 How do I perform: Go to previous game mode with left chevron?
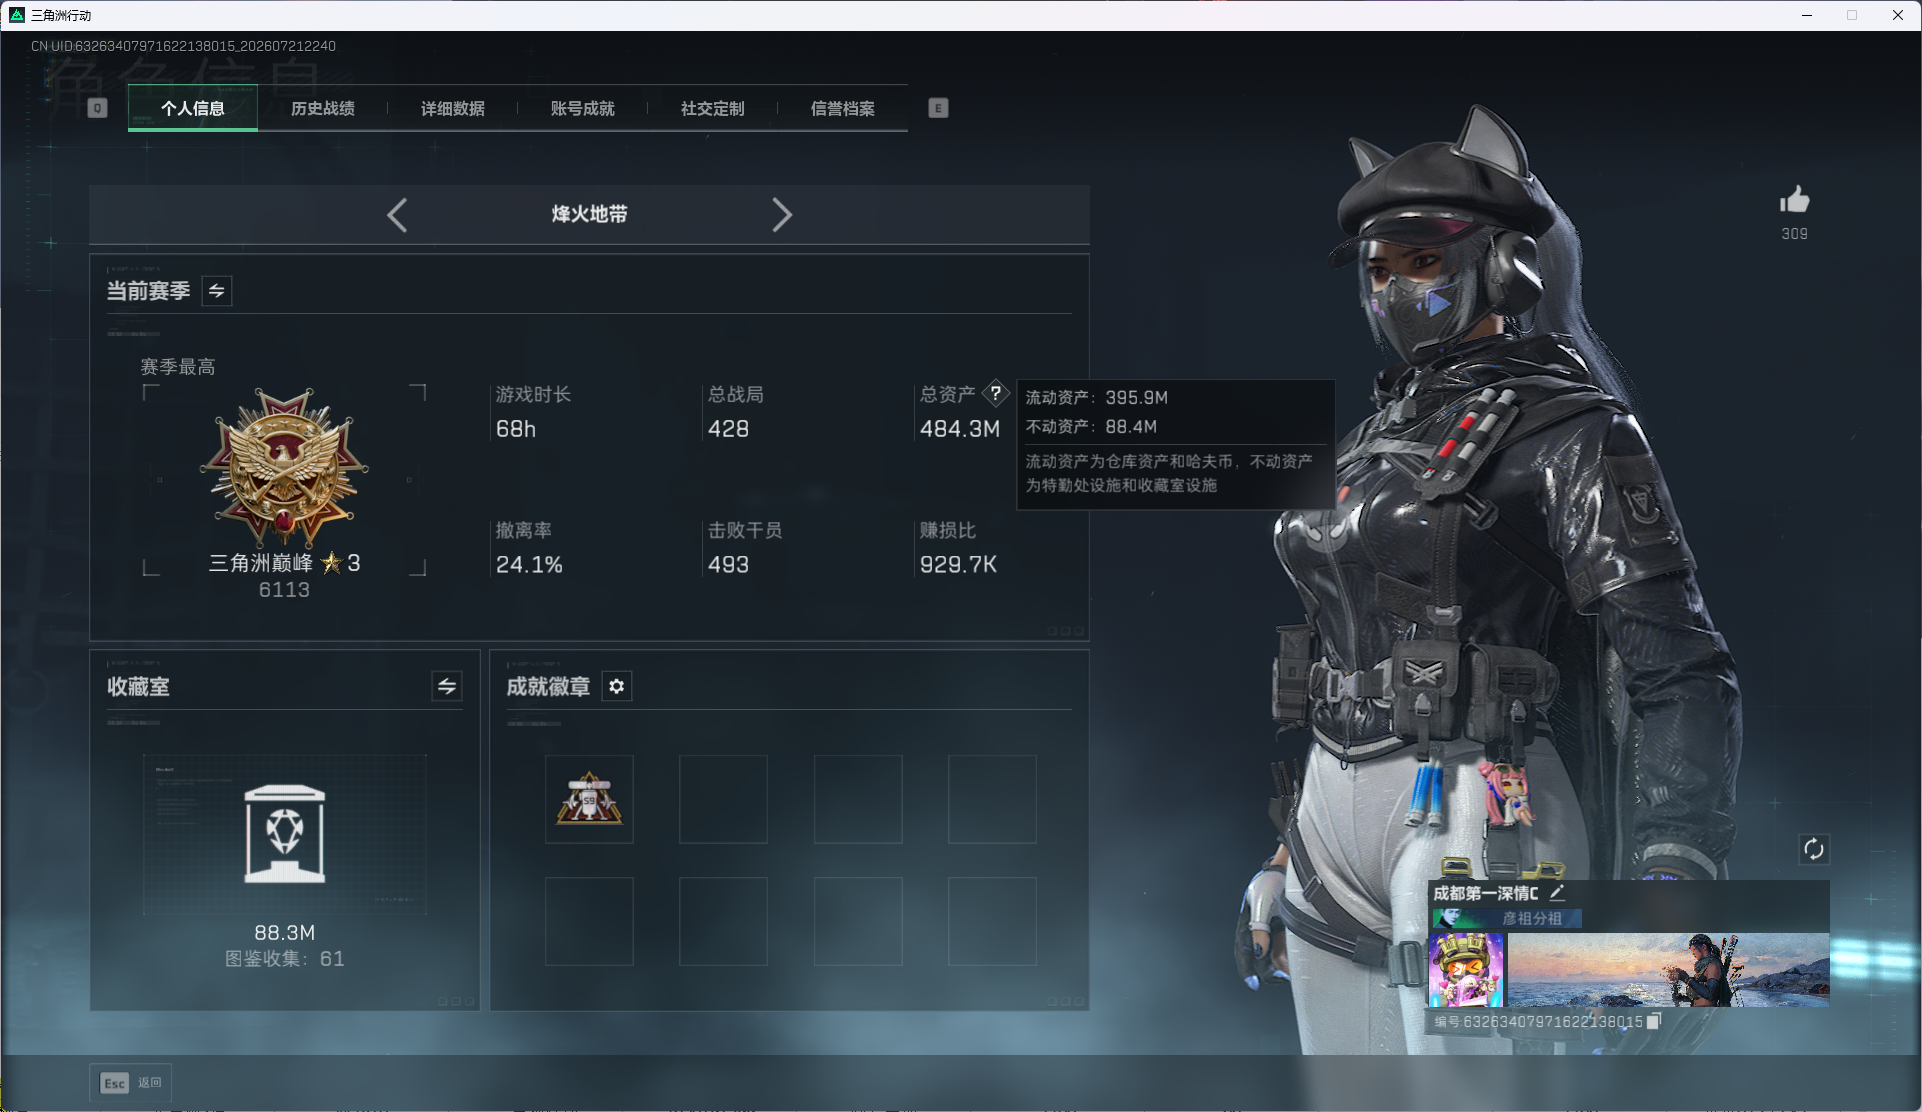click(x=397, y=215)
